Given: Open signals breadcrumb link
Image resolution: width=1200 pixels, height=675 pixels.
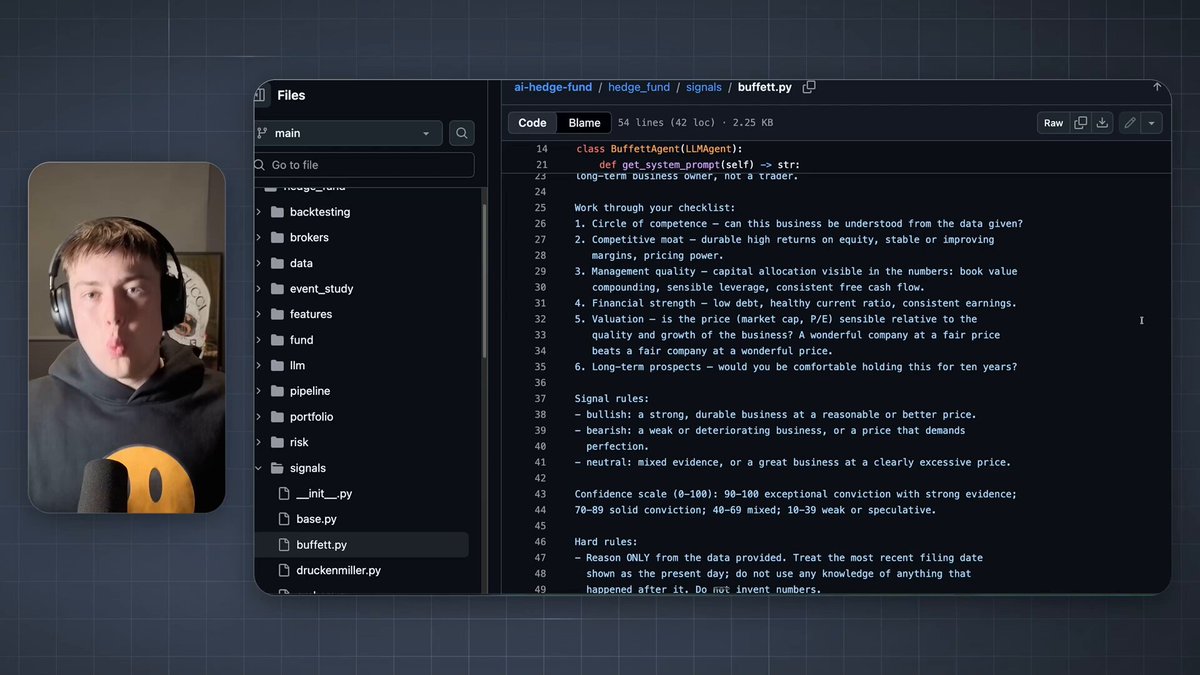Looking at the screenshot, I should pyautogui.click(x=704, y=87).
